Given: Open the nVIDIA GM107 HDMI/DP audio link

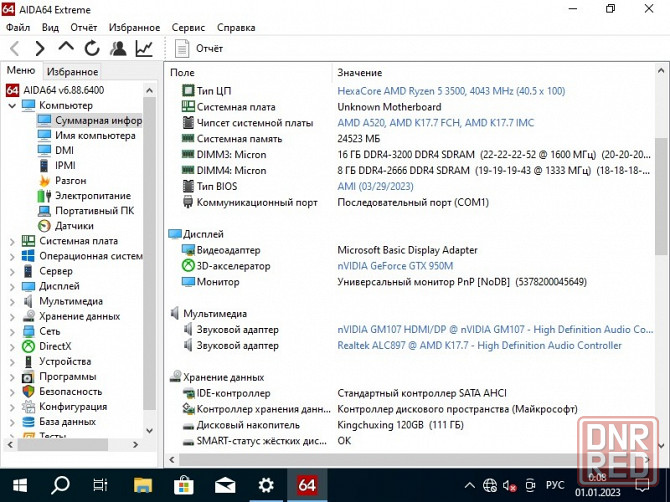Looking at the screenshot, I should pyautogui.click(x=495, y=329).
